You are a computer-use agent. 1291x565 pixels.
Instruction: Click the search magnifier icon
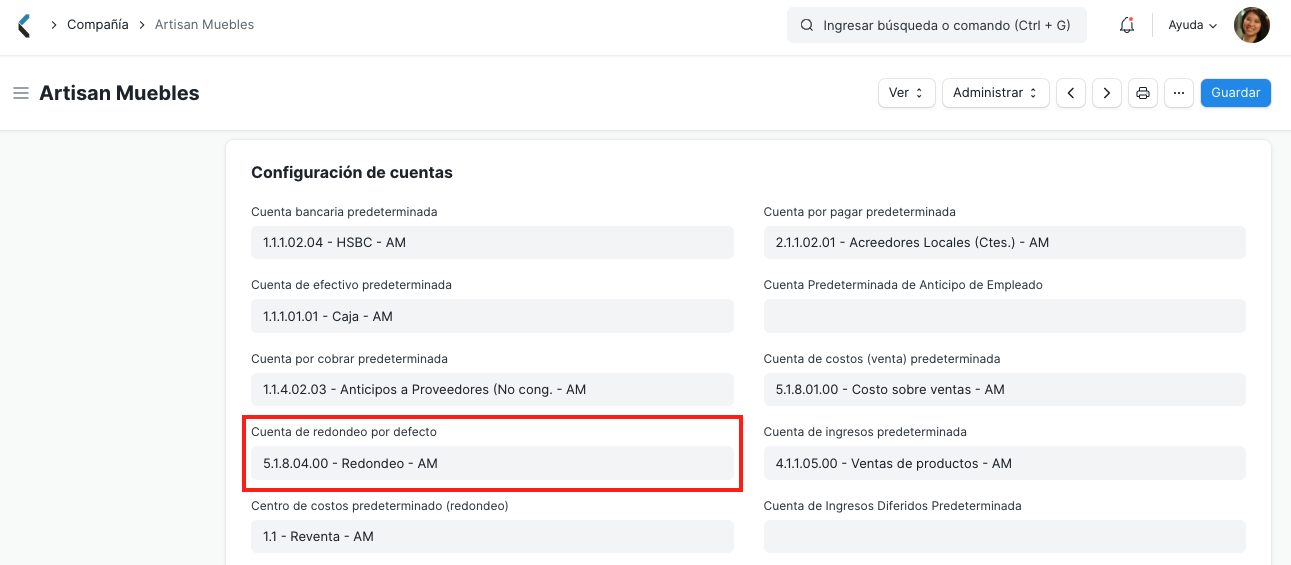[x=806, y=25]
